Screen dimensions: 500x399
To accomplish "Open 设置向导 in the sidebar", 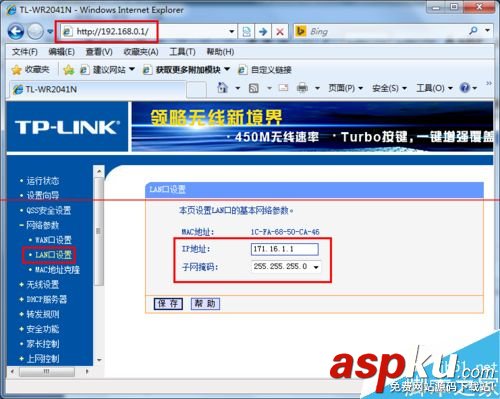I will pyautogui.click(x=43, y=195).
